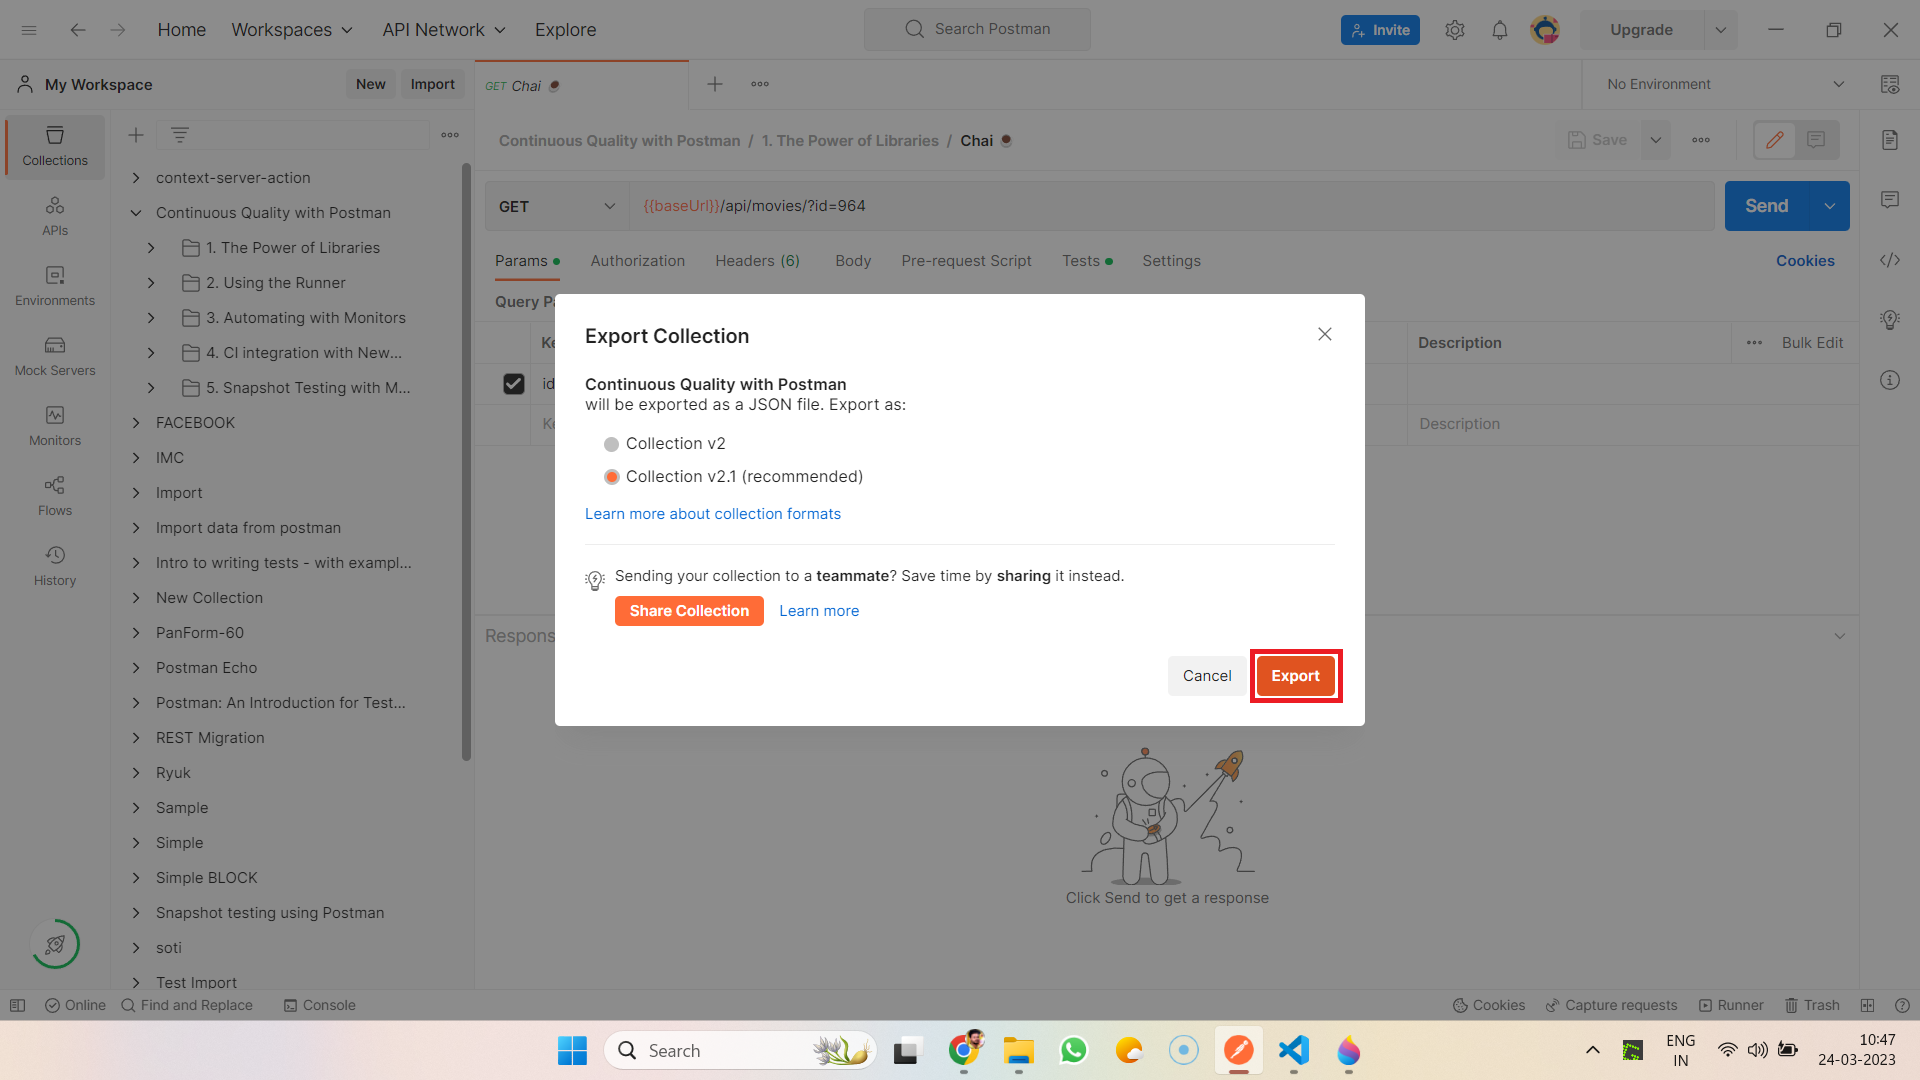This screenshot has width=1920, height=1080.
Task: Open the notifications bell
Action: click(x=1499, y=30)
